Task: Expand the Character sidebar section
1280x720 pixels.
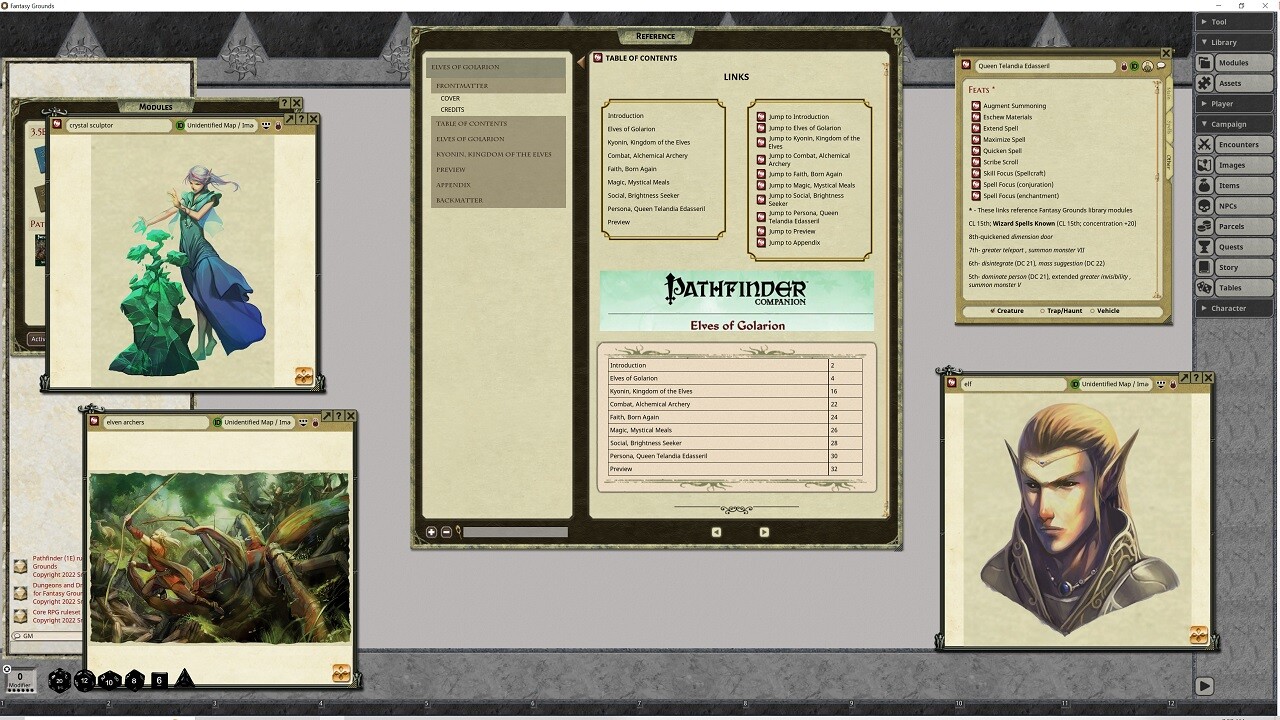Action: click(1235, 308)
